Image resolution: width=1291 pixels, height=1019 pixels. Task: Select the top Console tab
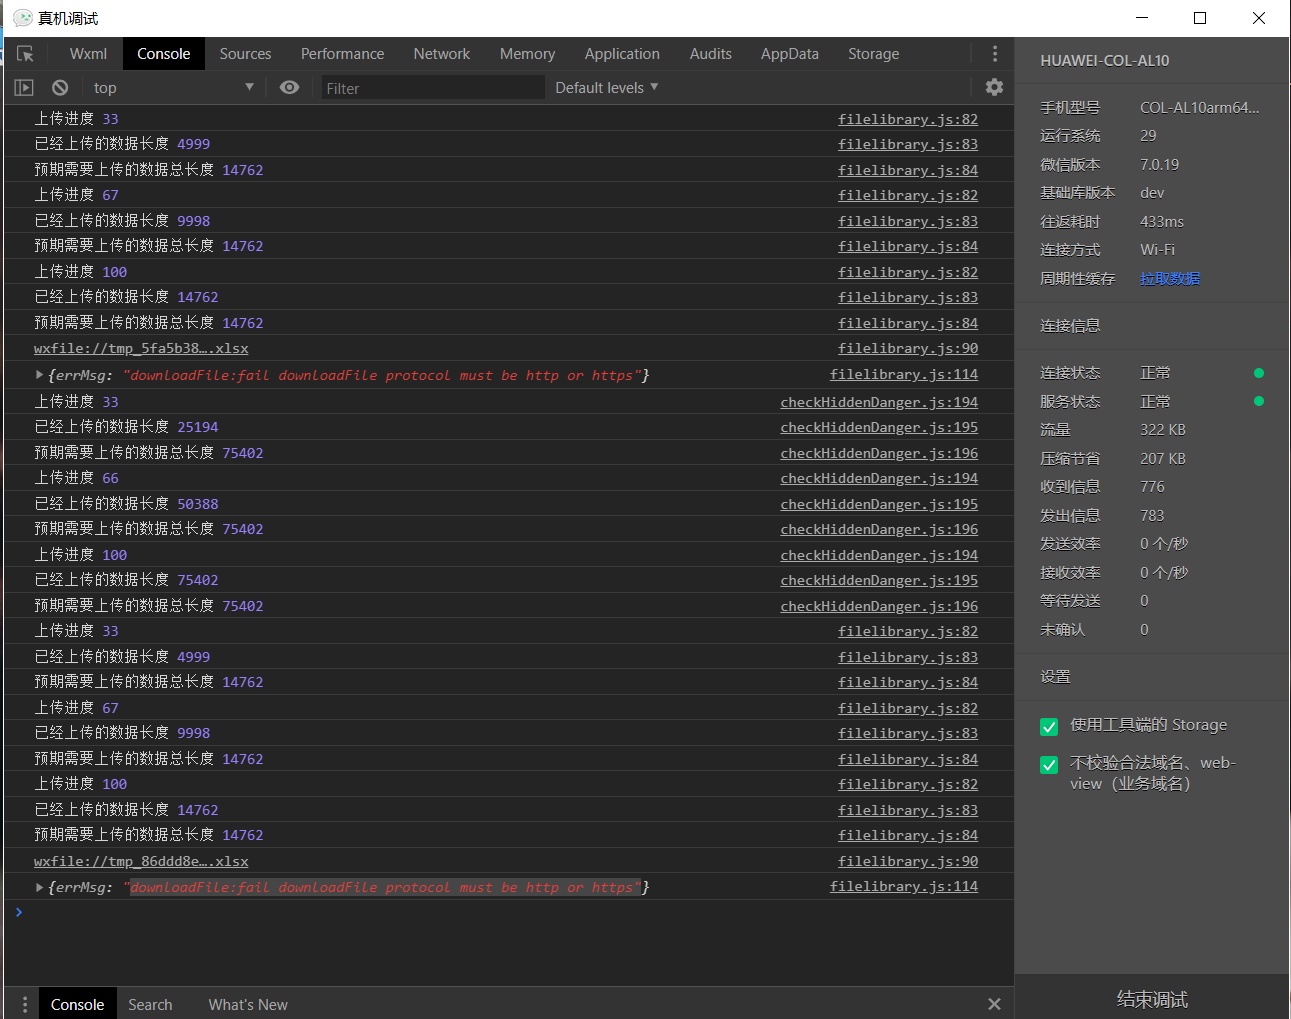[164, 54]
